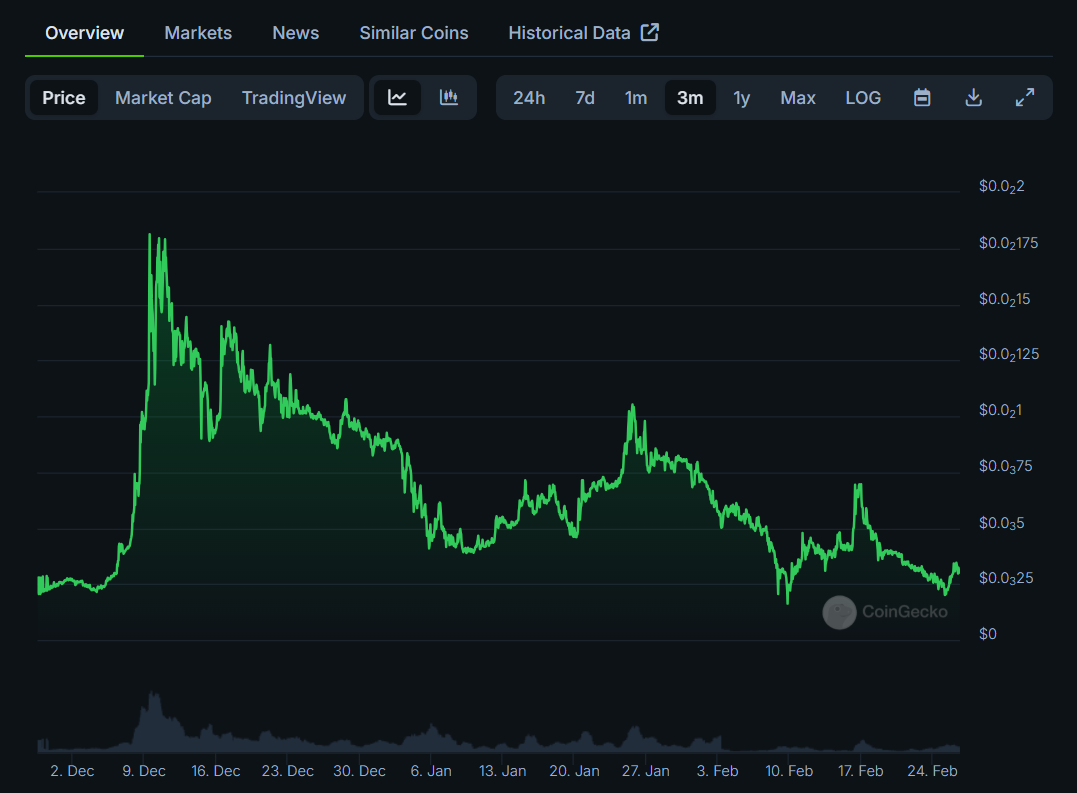Click the 24. Feb date label
This screenshot has height=793, width=1077.
pyautogui.click(x=932, y=771)
